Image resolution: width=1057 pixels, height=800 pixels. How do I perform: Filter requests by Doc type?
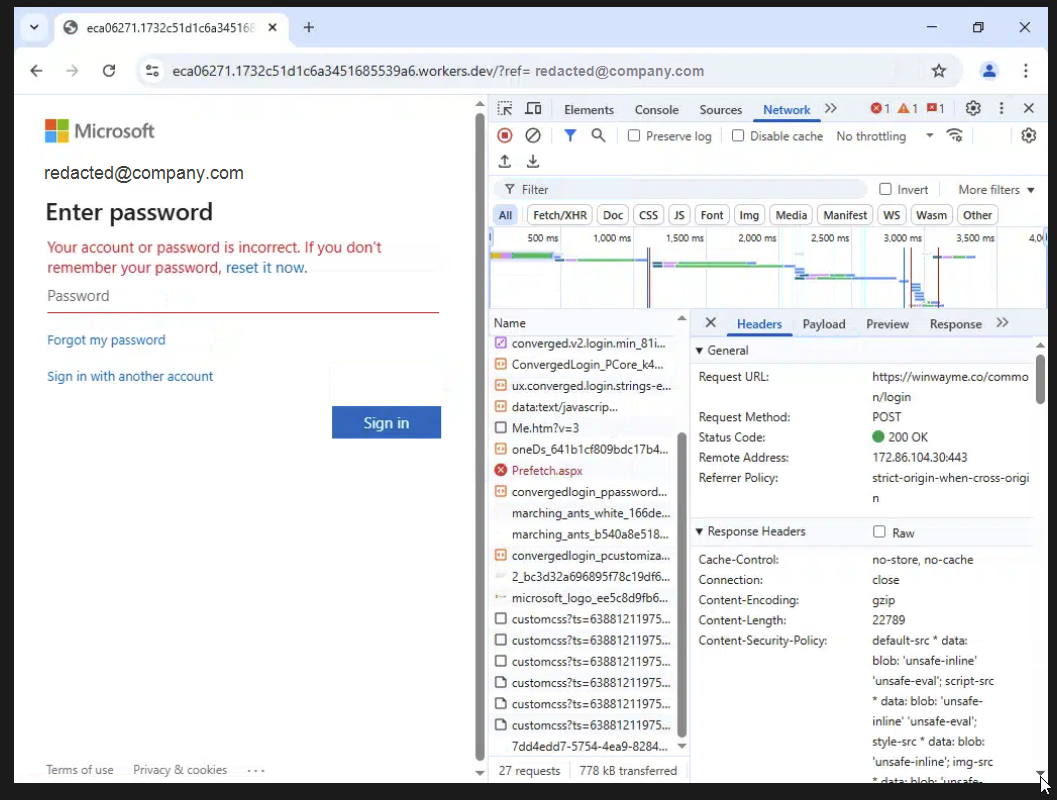point(613,215)
